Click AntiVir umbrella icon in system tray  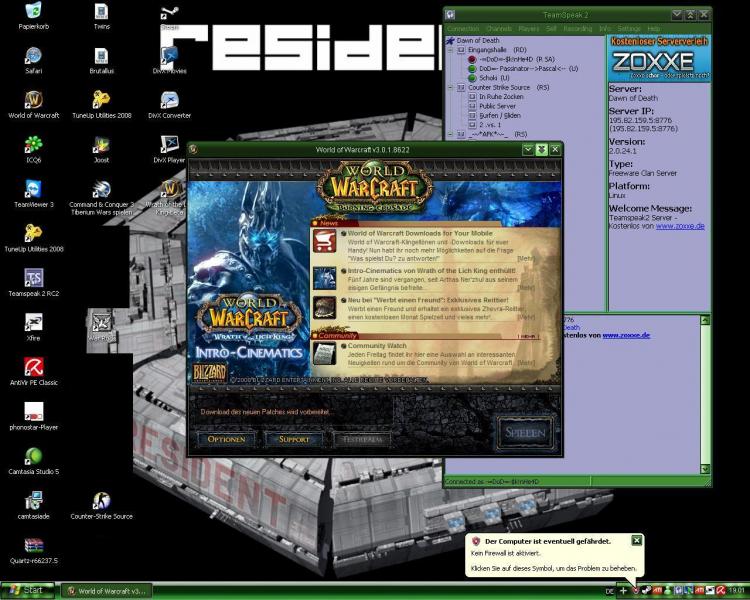coord(720,591)
